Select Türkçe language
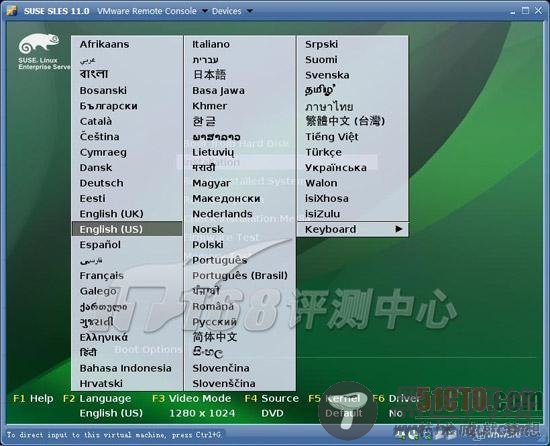The height and width of the screenshot is (446, 550). click(x=323, y=153)
